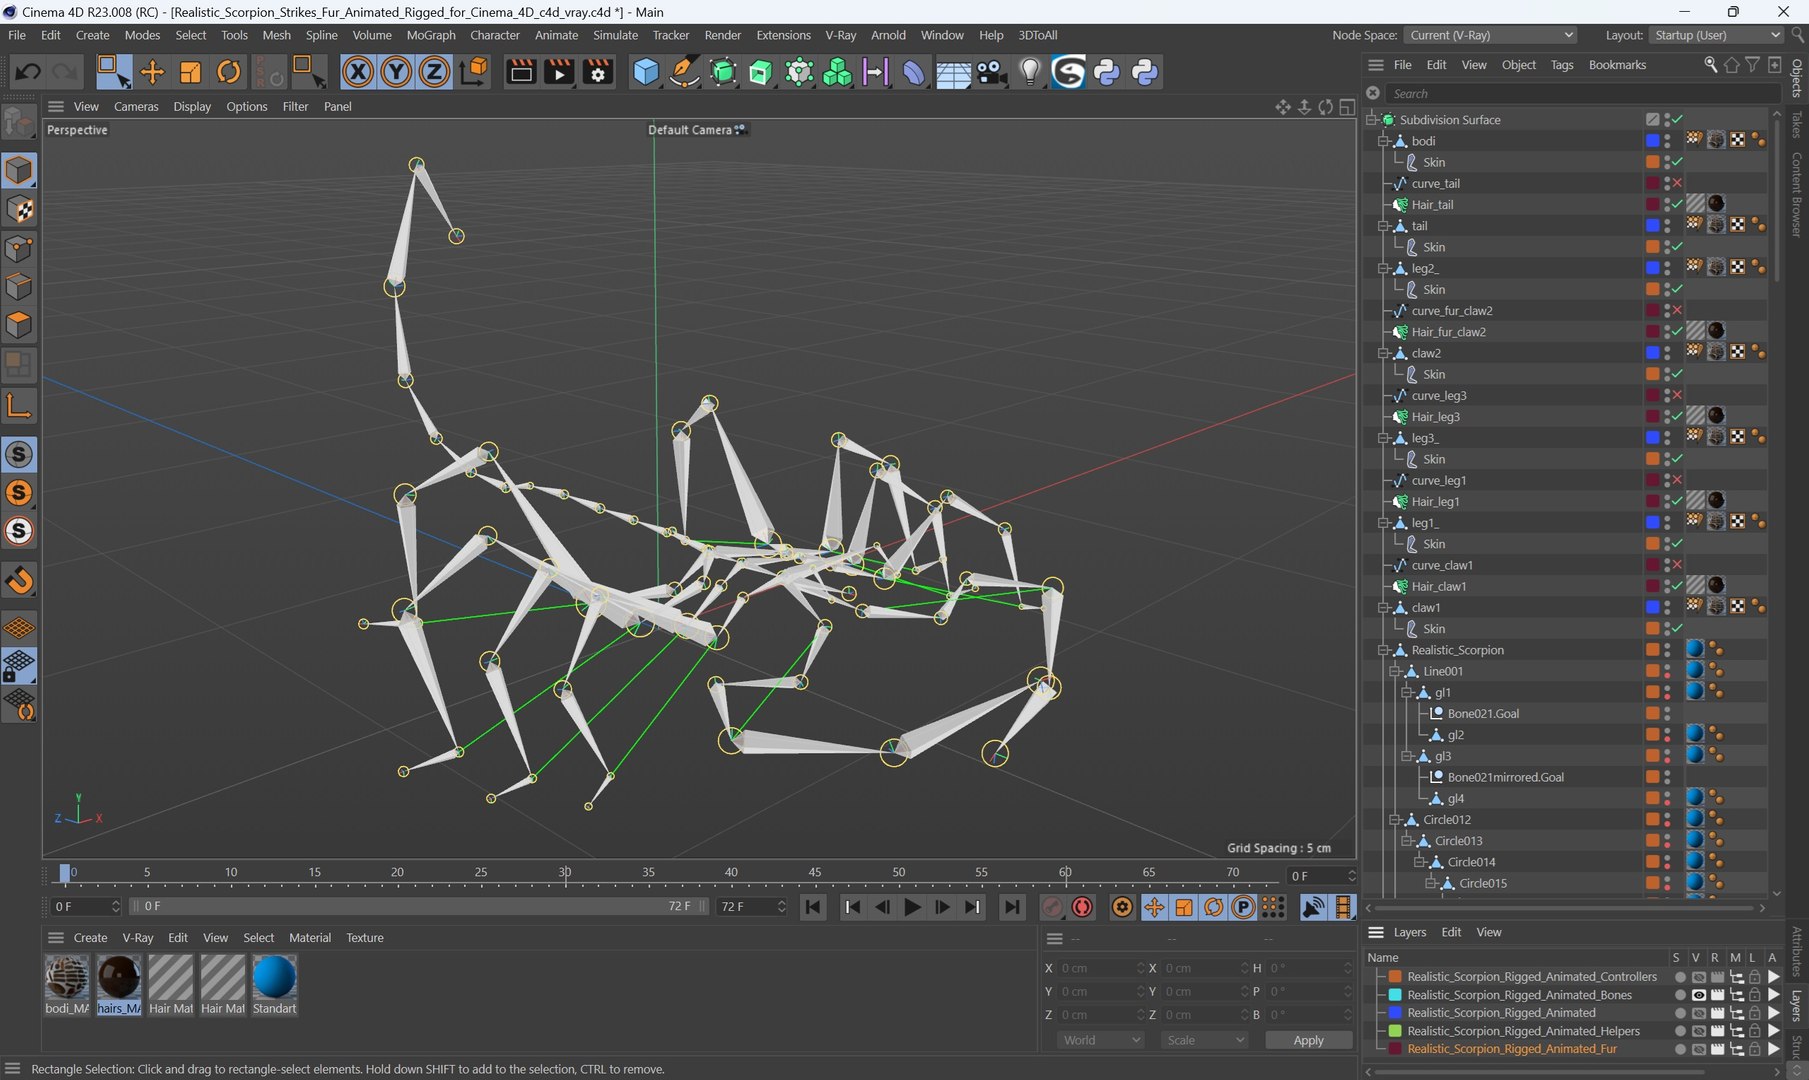Viewport: 1809px width, 1080px height.
Task: Toggle visibility eye for Scorpion Bones layer
Action: click(1698, 995)
